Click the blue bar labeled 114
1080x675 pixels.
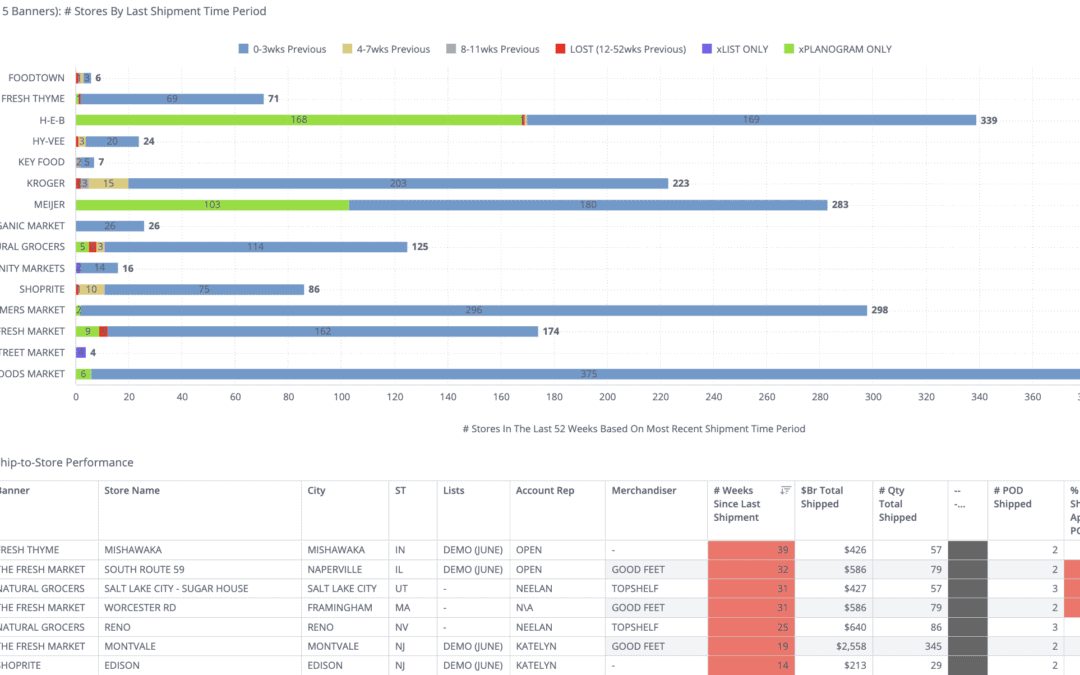point(256,247)
